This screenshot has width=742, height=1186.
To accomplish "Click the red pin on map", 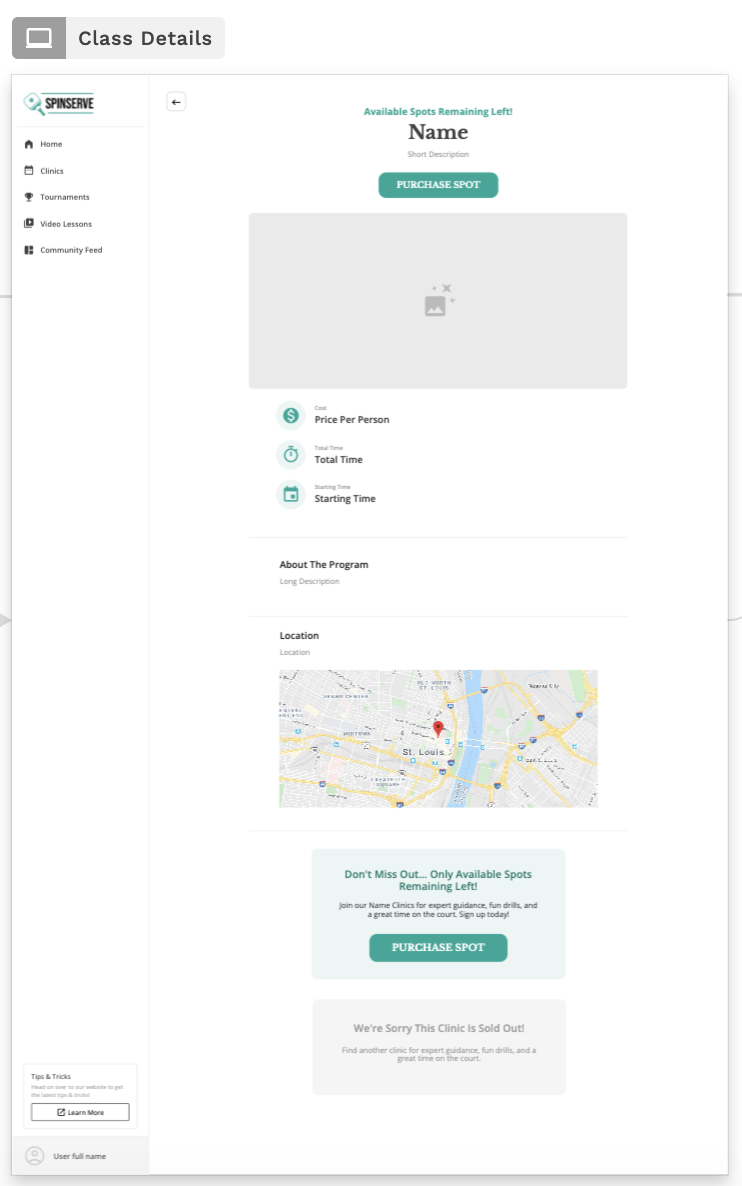I will click(437, 728).
